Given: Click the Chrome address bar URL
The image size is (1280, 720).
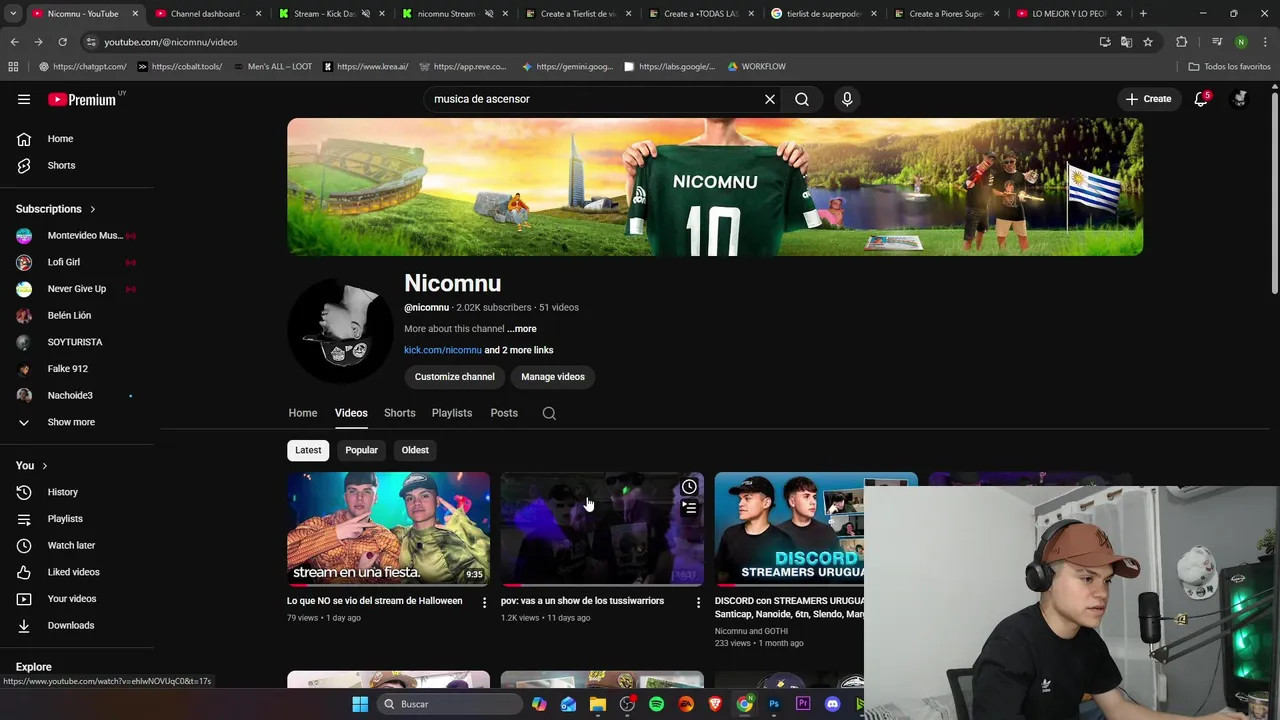Looking at the screenshot, I should click(171, 42).
